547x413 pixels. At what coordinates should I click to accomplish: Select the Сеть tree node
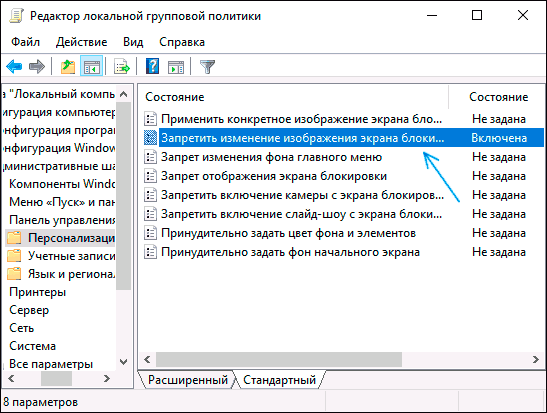[x=22, y=328]
